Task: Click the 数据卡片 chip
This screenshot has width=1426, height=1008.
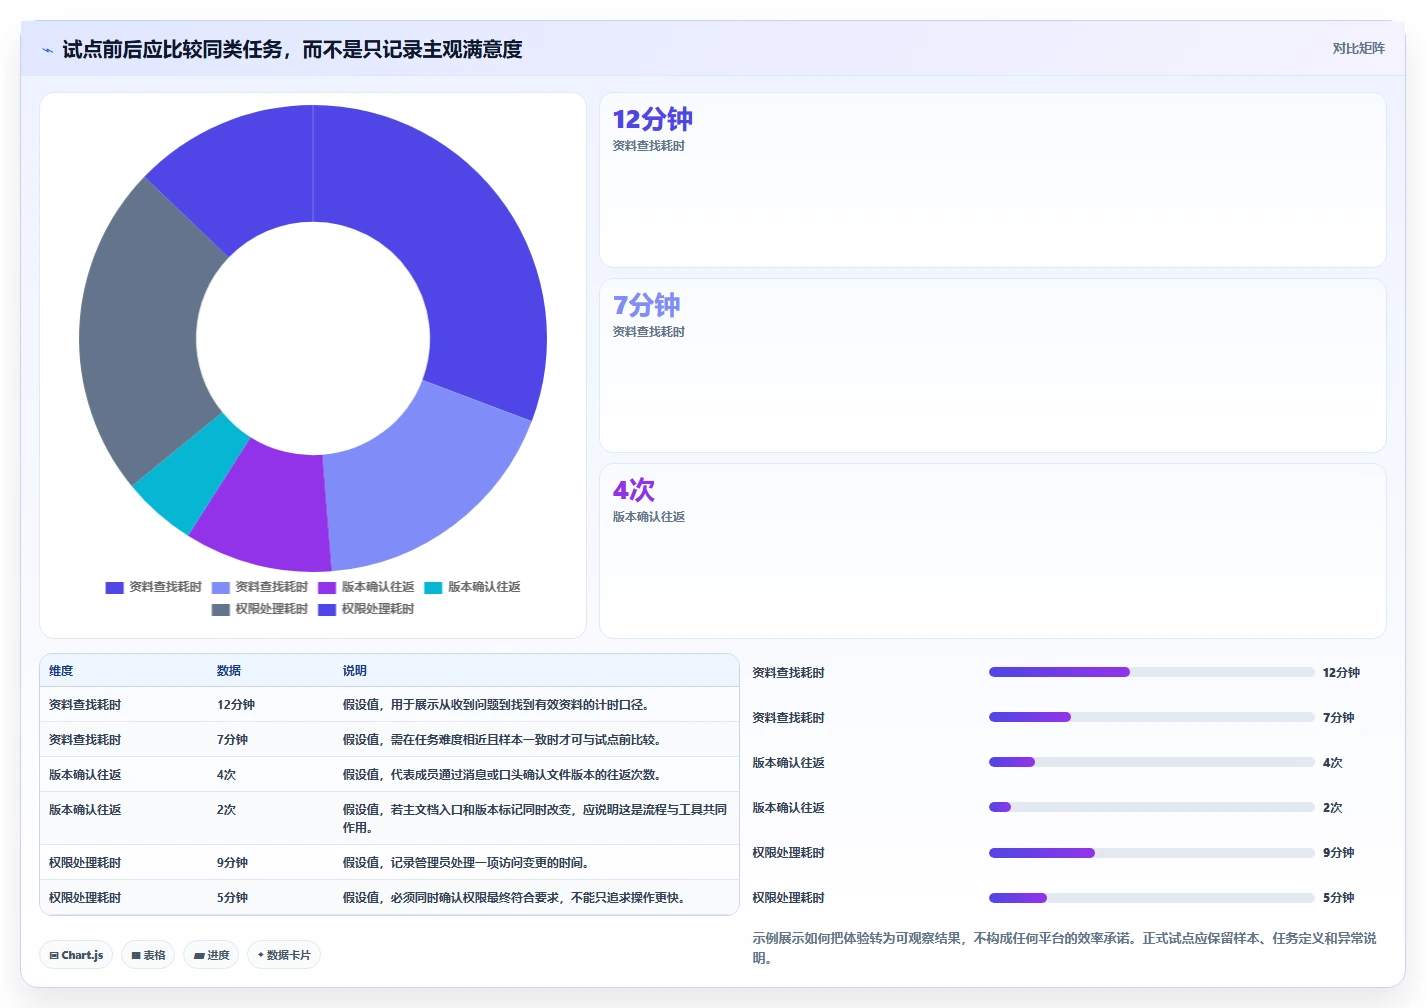Action: 284,955
